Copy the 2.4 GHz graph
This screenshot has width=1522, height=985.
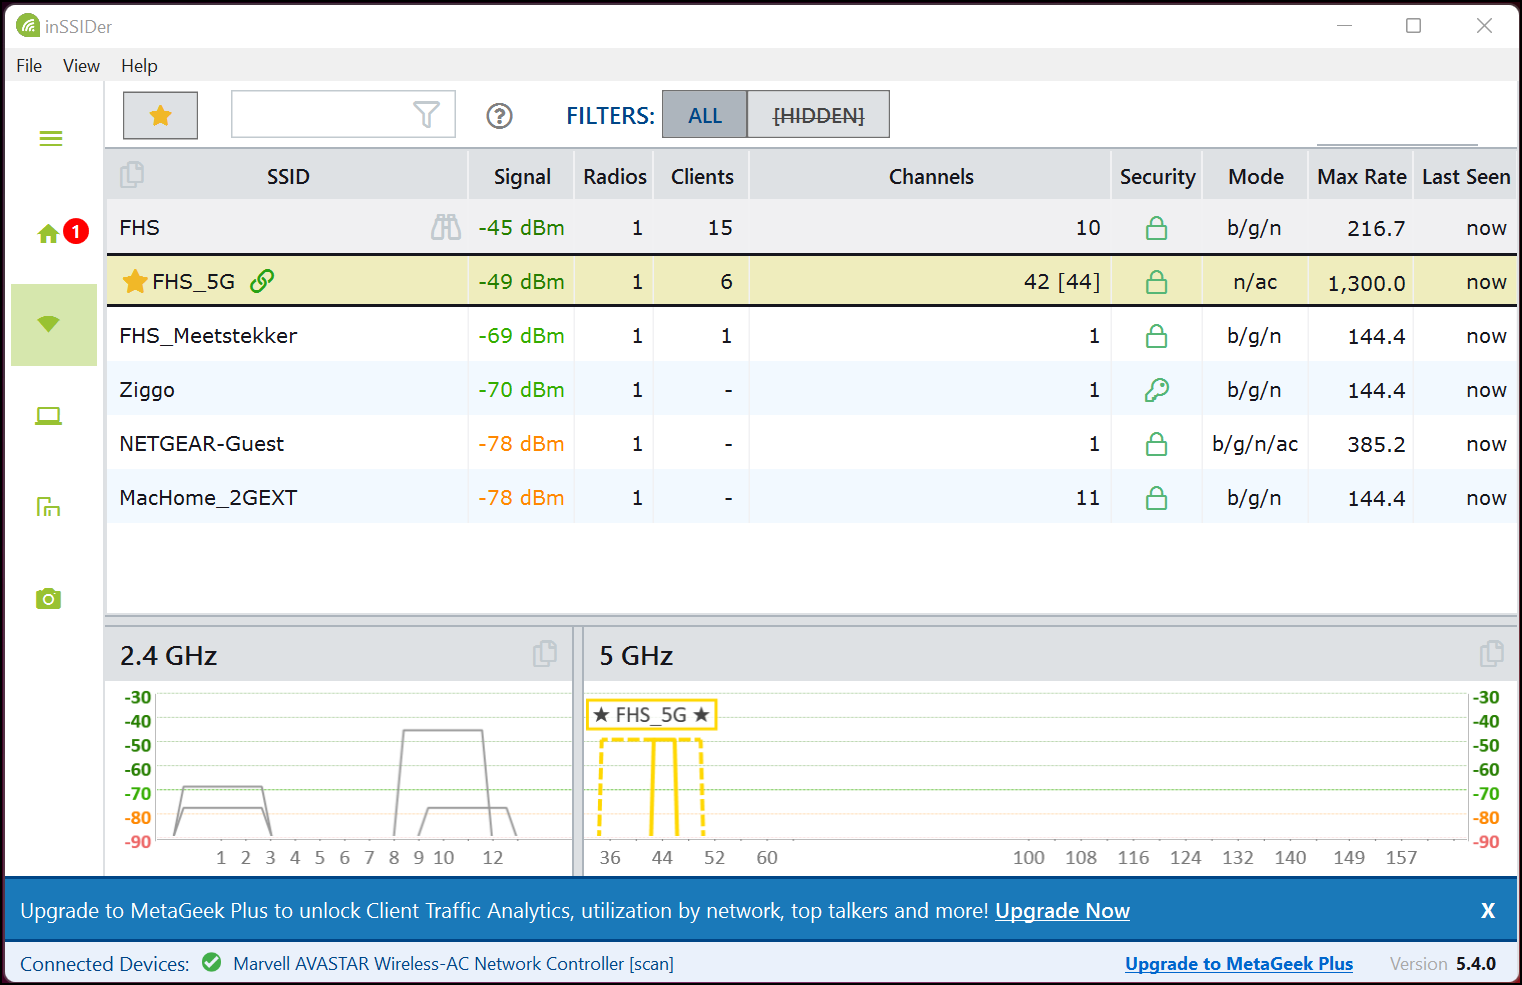(545, 654)
